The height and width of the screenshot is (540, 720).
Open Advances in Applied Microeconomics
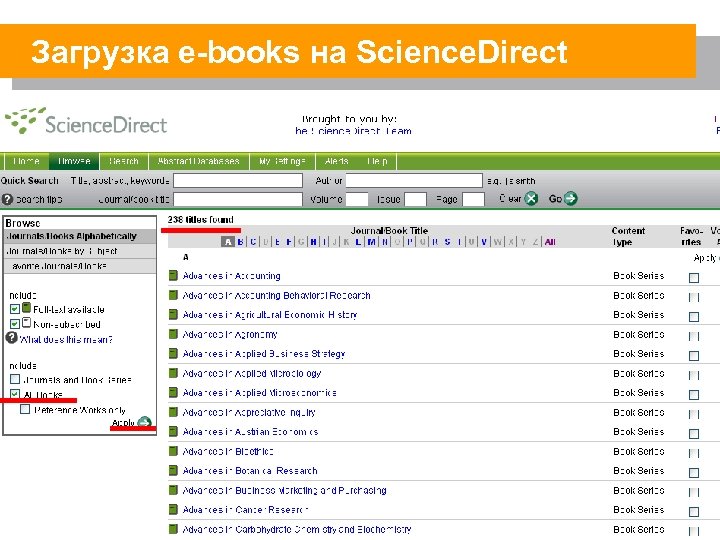[x=259, y=393]
